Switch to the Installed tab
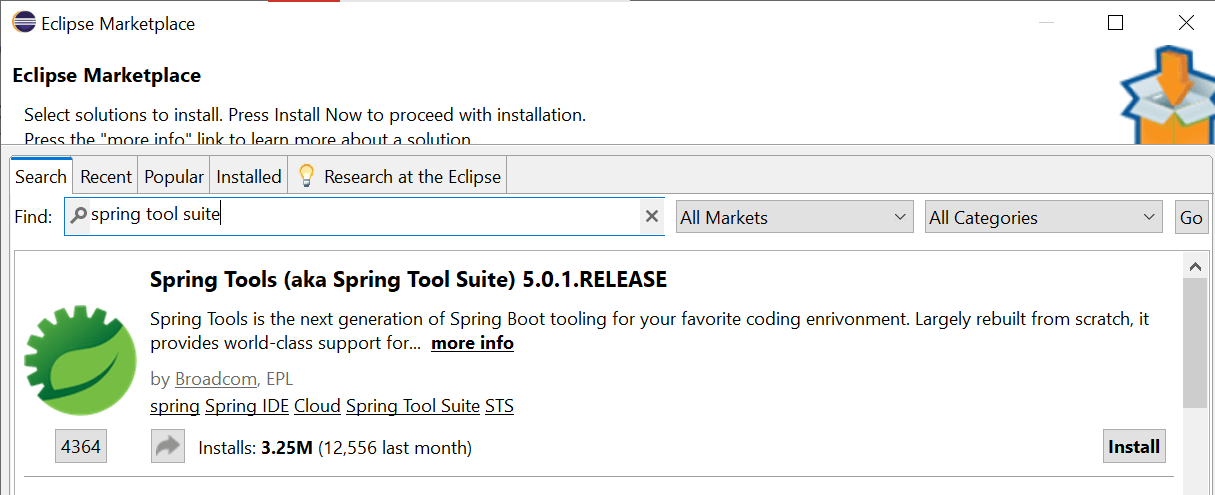 249,177
